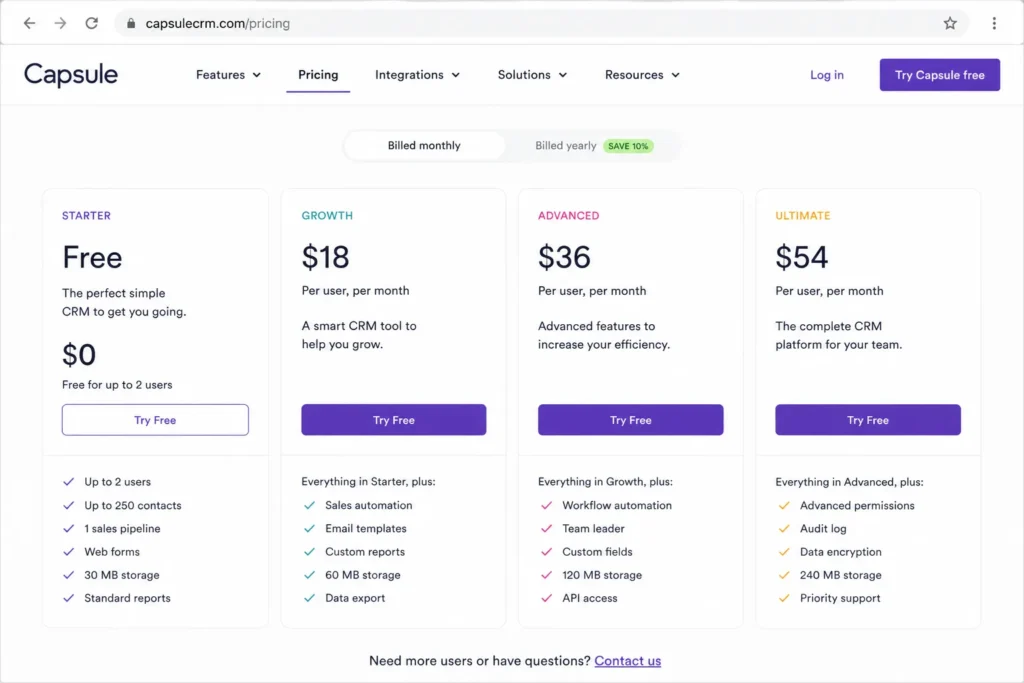This screenshot has width=1024, height=683.
Task: Click the SAVE 10% badge
Action: (x=628, y=146)
